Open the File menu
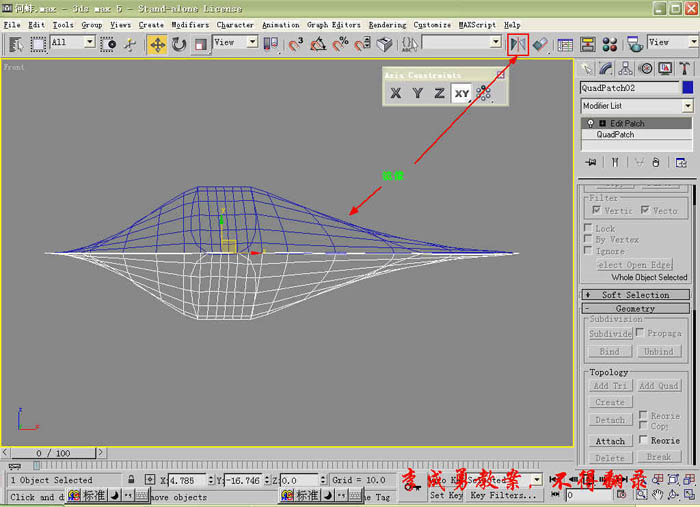The width and height of the screenshot is (700, 507). [12, 25]
